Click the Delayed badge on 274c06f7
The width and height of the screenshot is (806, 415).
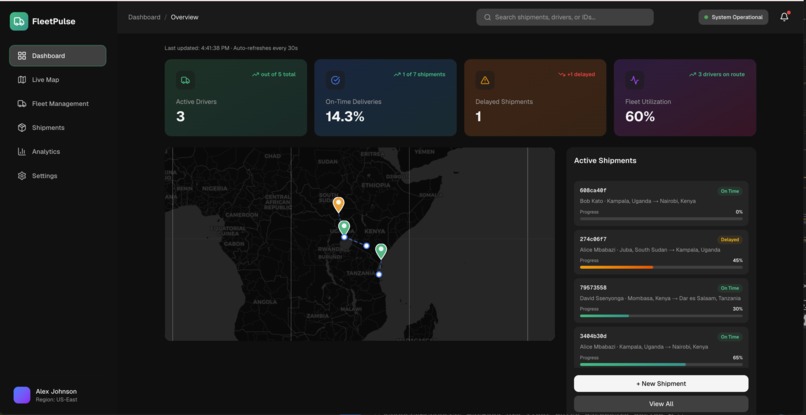(x=729, y=240)
